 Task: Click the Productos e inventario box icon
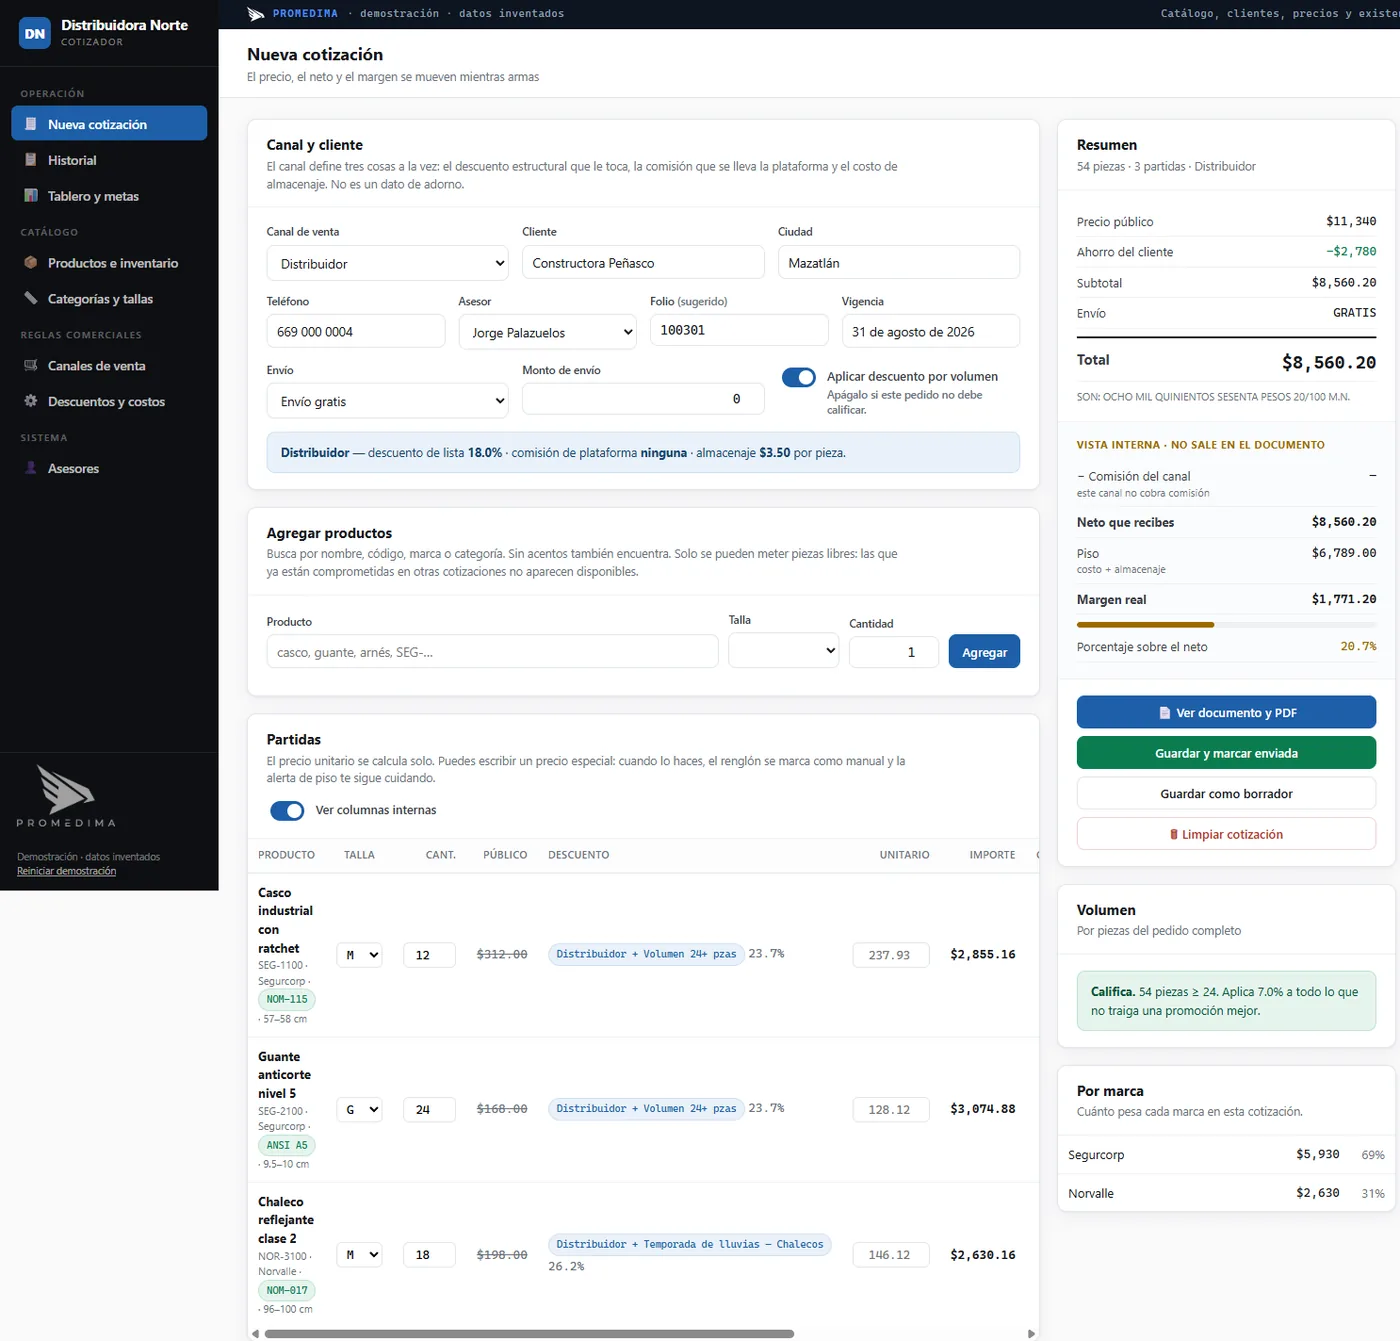(x=31, y=263)
